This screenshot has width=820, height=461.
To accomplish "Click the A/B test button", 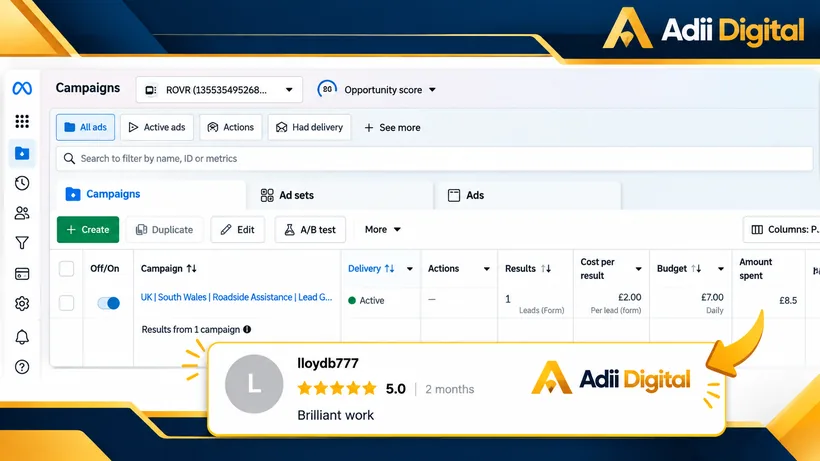I will (310, 229).
